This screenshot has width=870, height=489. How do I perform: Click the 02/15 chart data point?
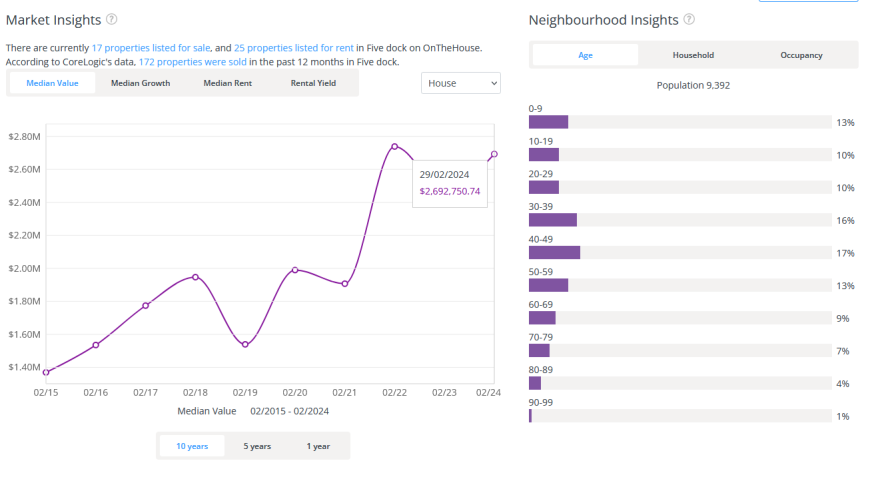pos(46,372)
